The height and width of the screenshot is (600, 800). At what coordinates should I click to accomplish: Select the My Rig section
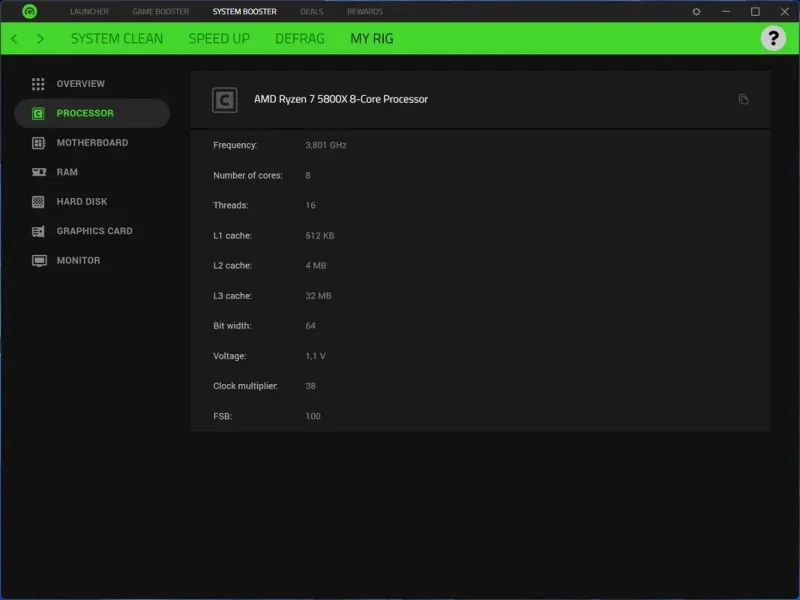click(372, 39)
